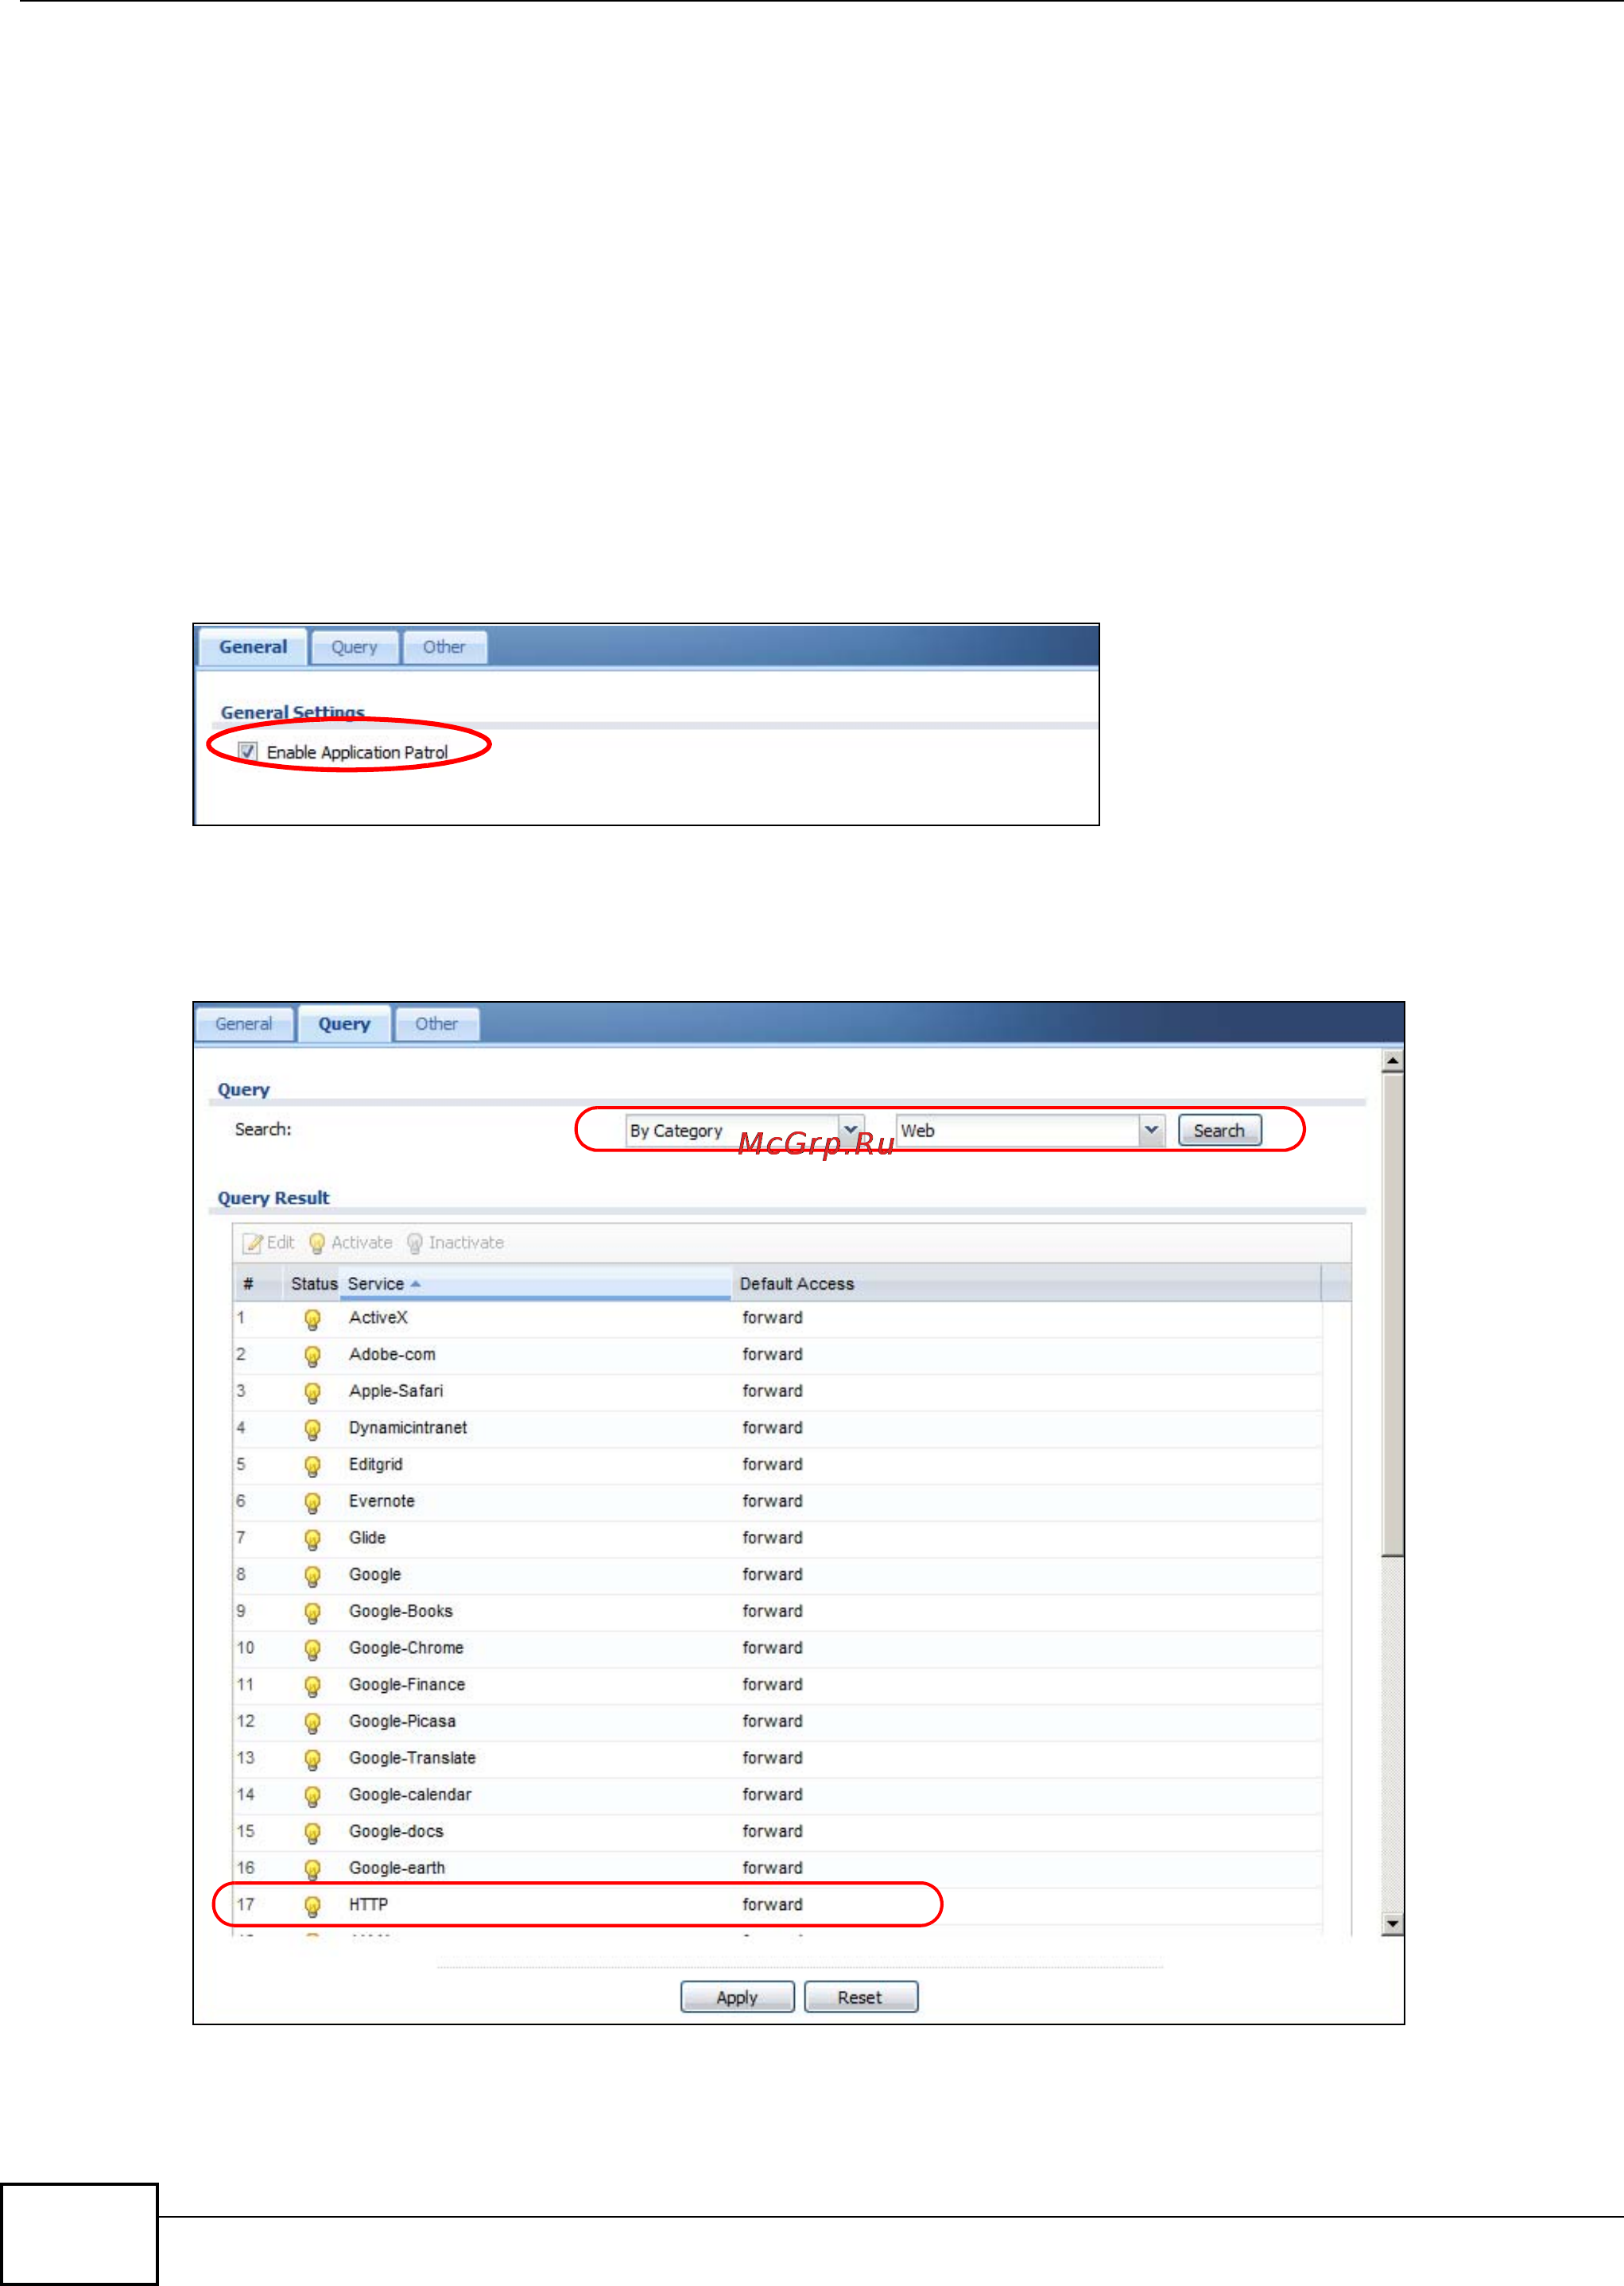This screenshot has width=1624, height=2286.
Task: Toggle Enable Application Patrol checkbox
Action: pyautogui.click(x=247, y=751)
